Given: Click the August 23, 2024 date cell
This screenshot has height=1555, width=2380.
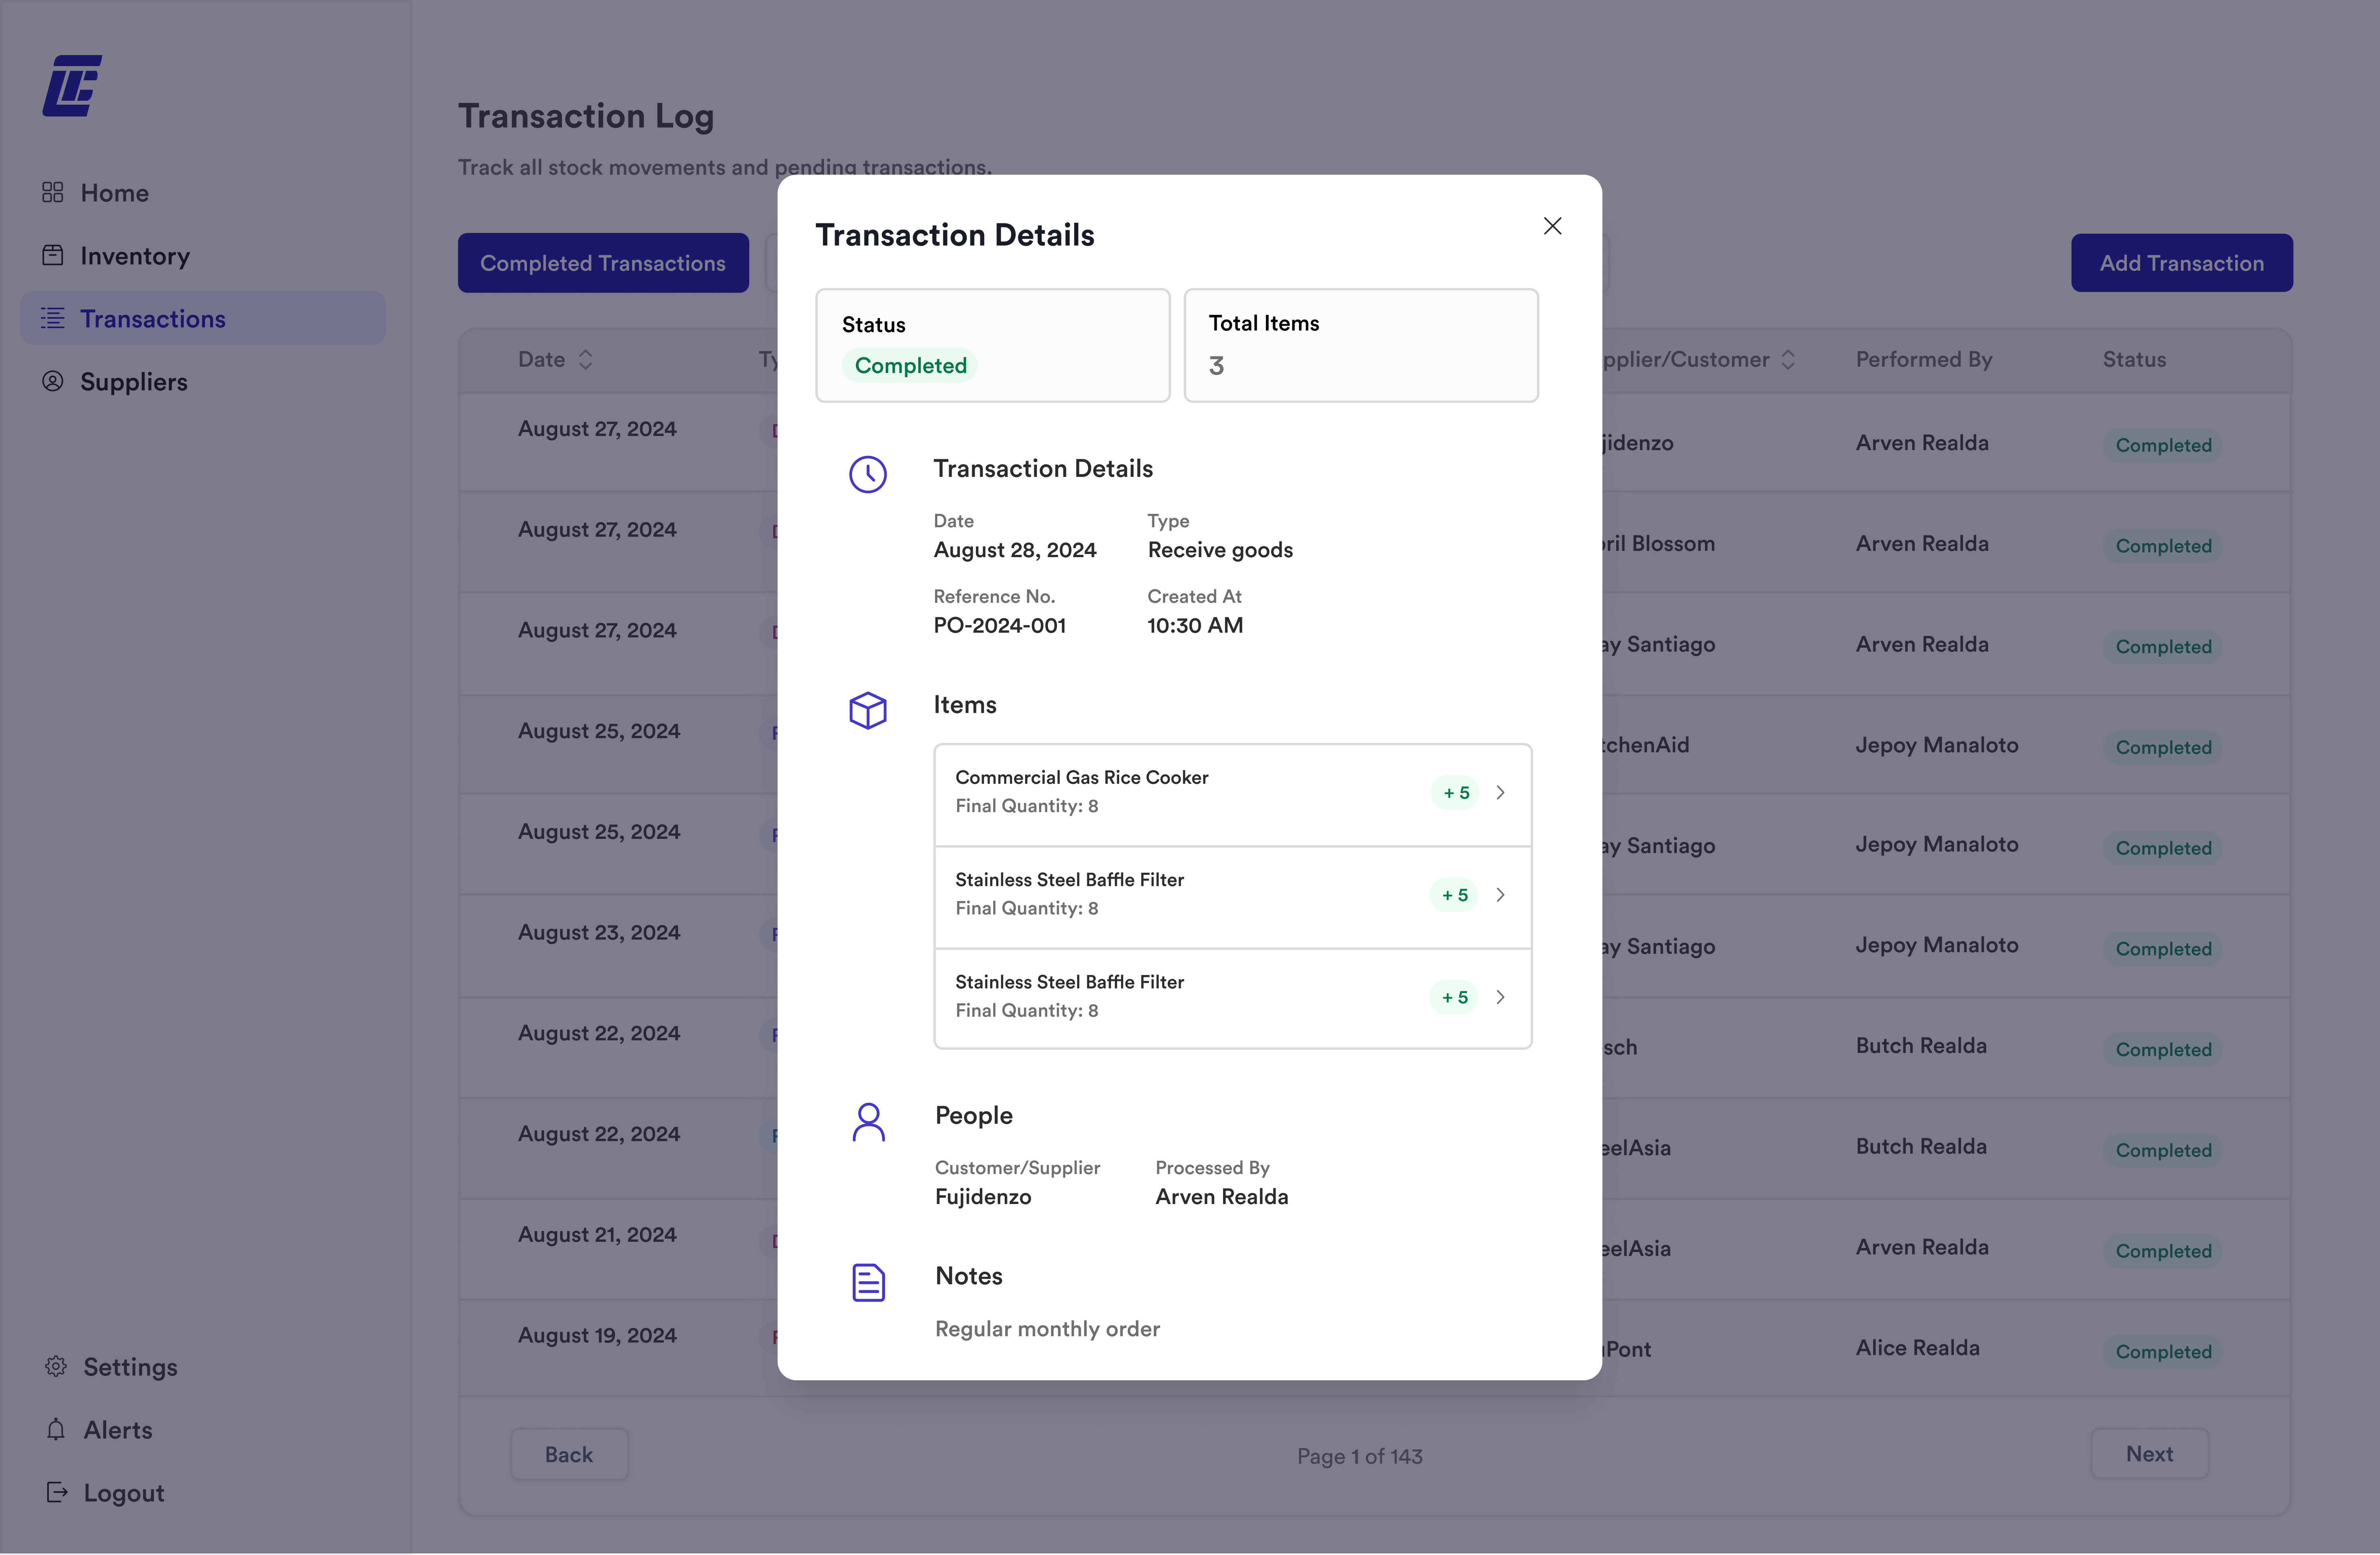Looking at the screenshot, I should click(x=598, y=932).
